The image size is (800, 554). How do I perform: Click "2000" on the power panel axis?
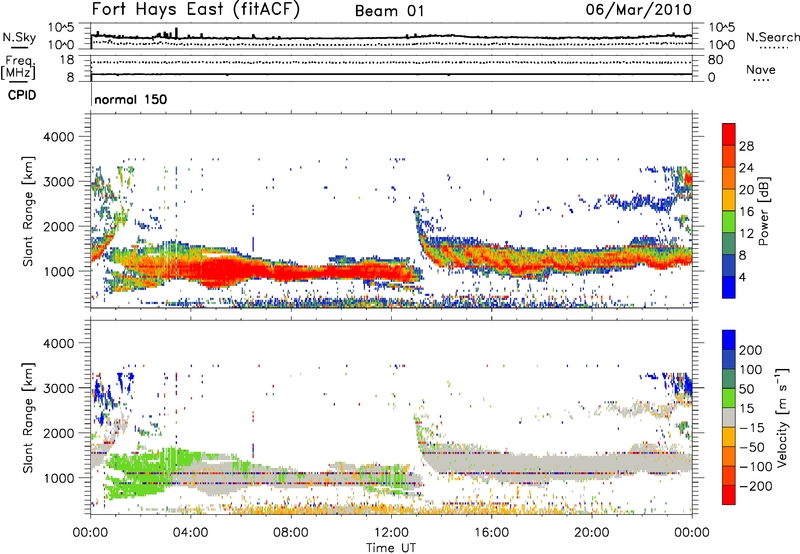click(59, 227)
